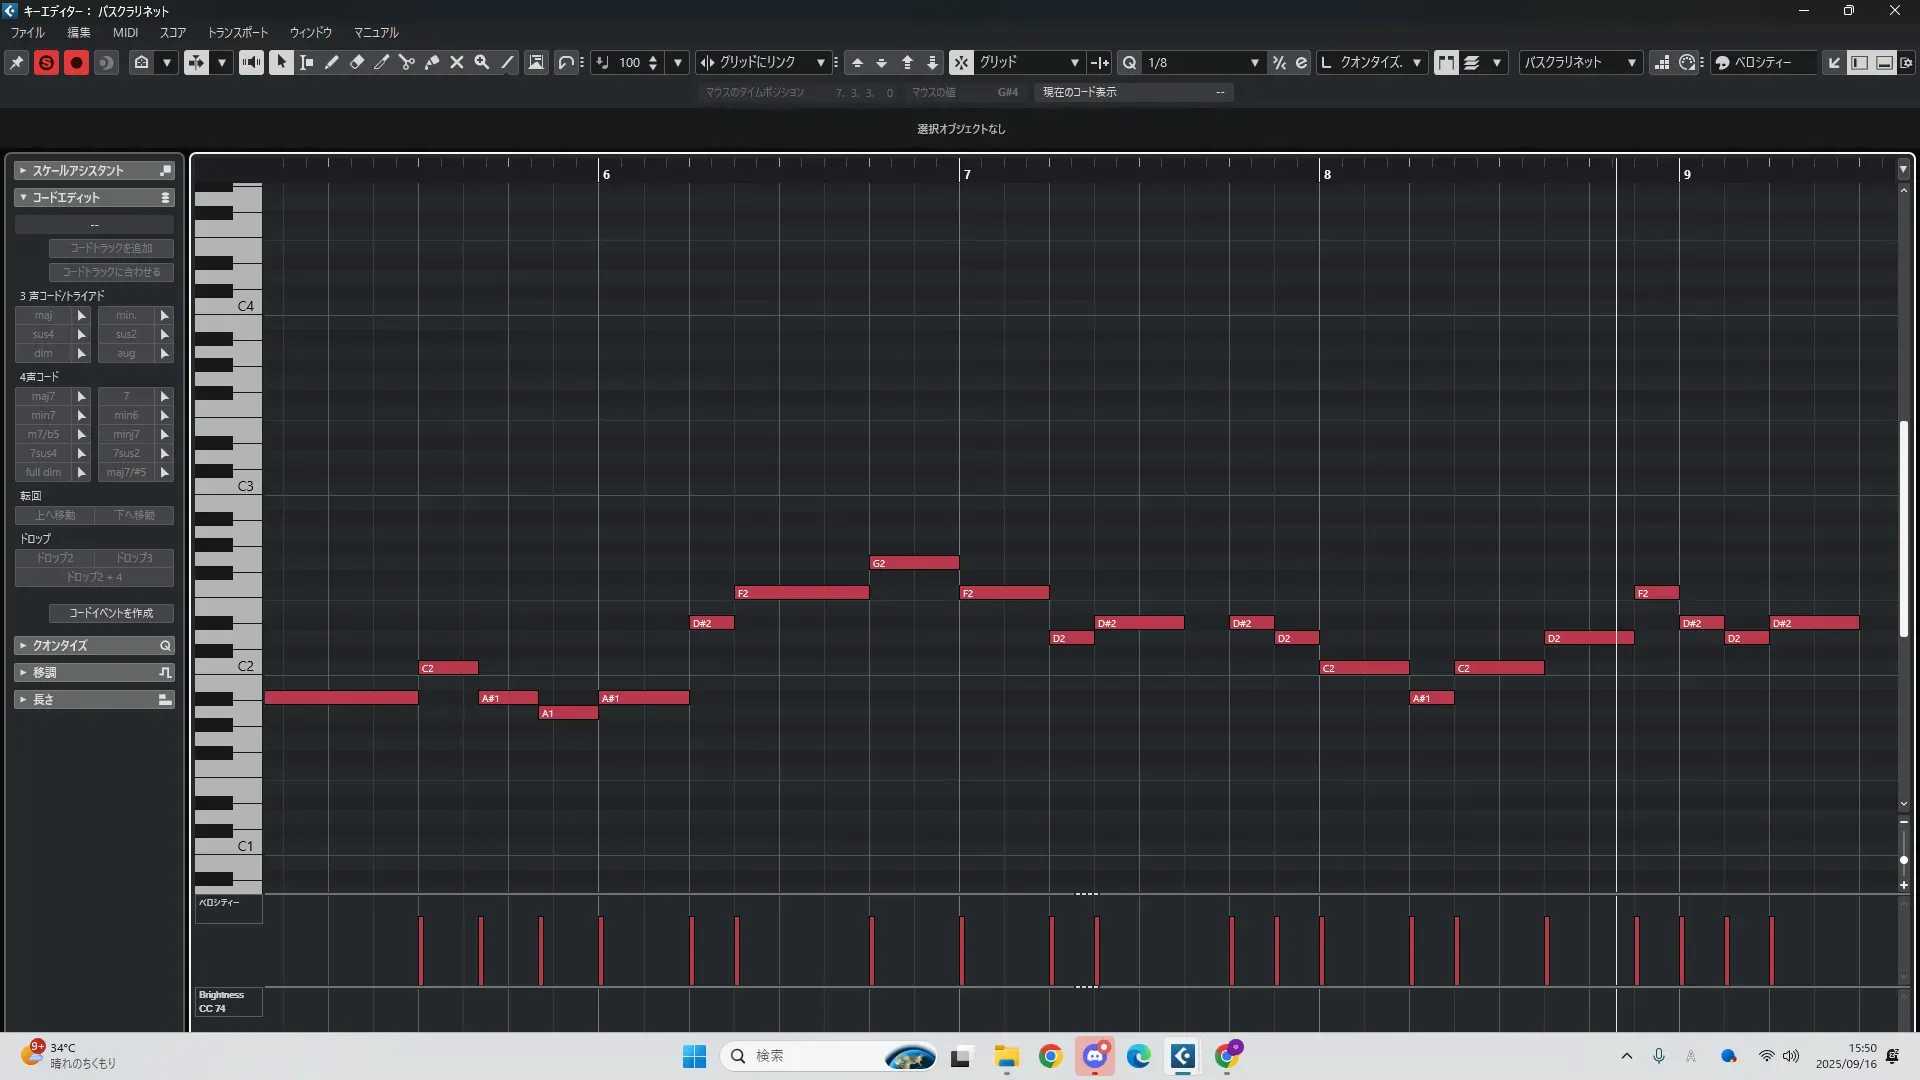
Task: Activate the Zoom magnifier tool
Action: pyautogui.click(x=482, y=62)
